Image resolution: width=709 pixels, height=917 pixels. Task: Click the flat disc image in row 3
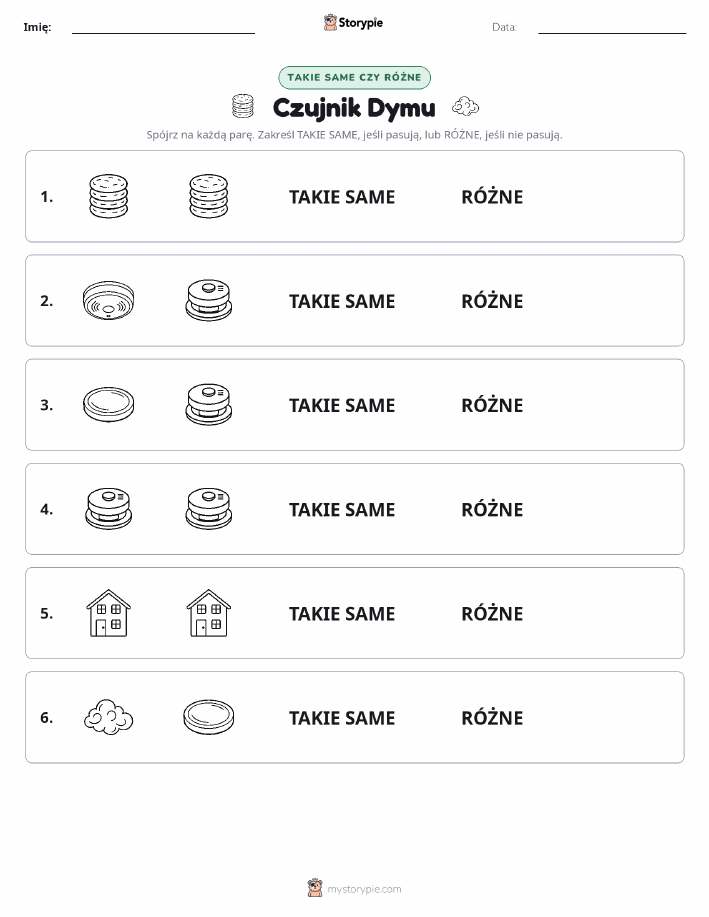coord(108,404)
